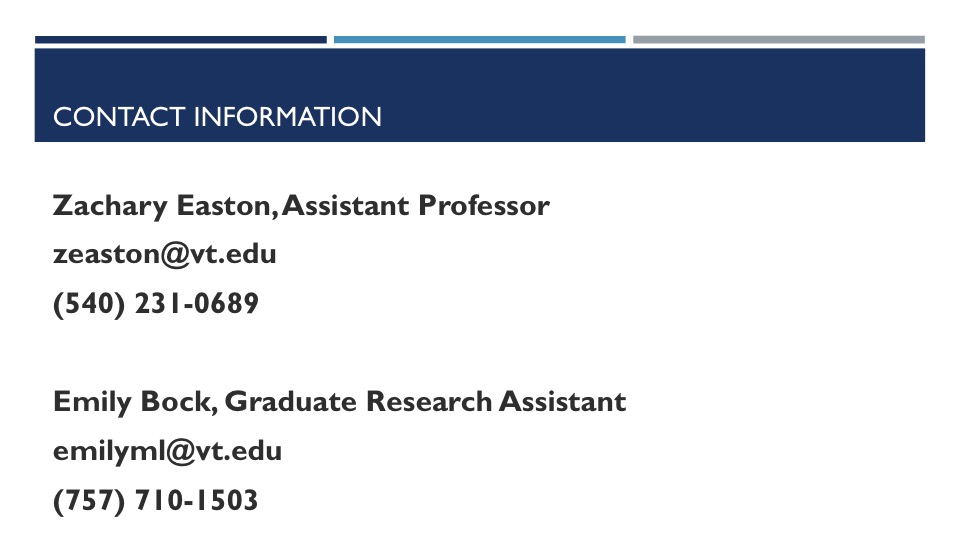Click the Graduate Research Assistant title
Viewport: 960px width, 540px height.
tap(426, 402)
